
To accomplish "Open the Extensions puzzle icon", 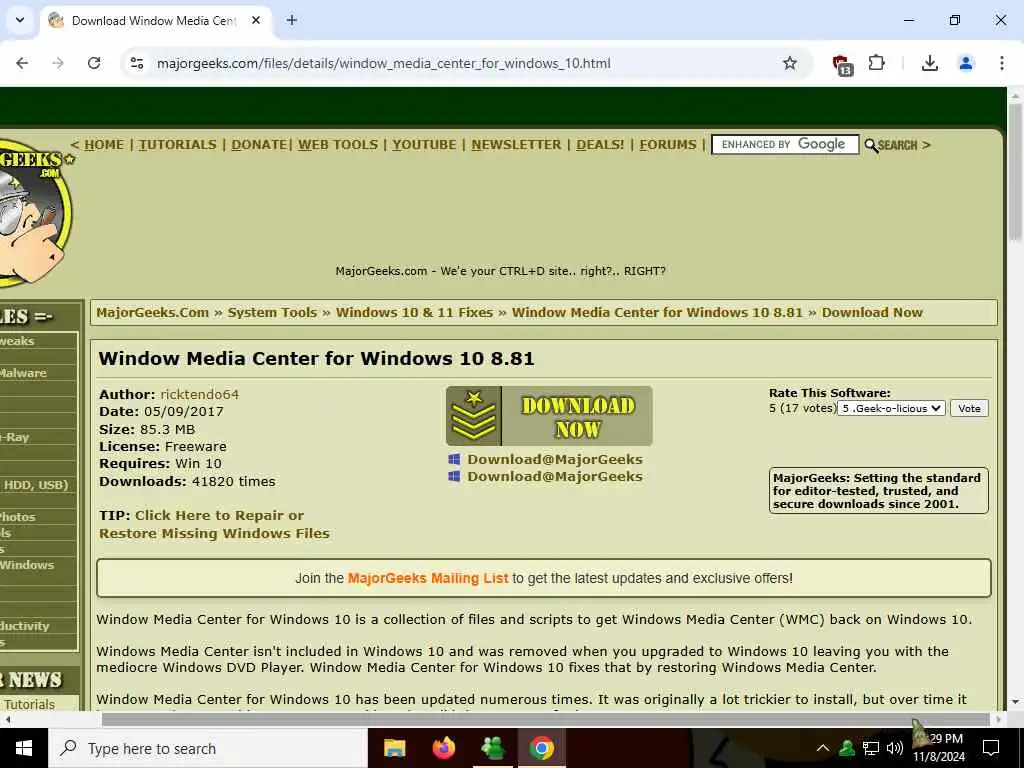I will click(x=876, y=63).
